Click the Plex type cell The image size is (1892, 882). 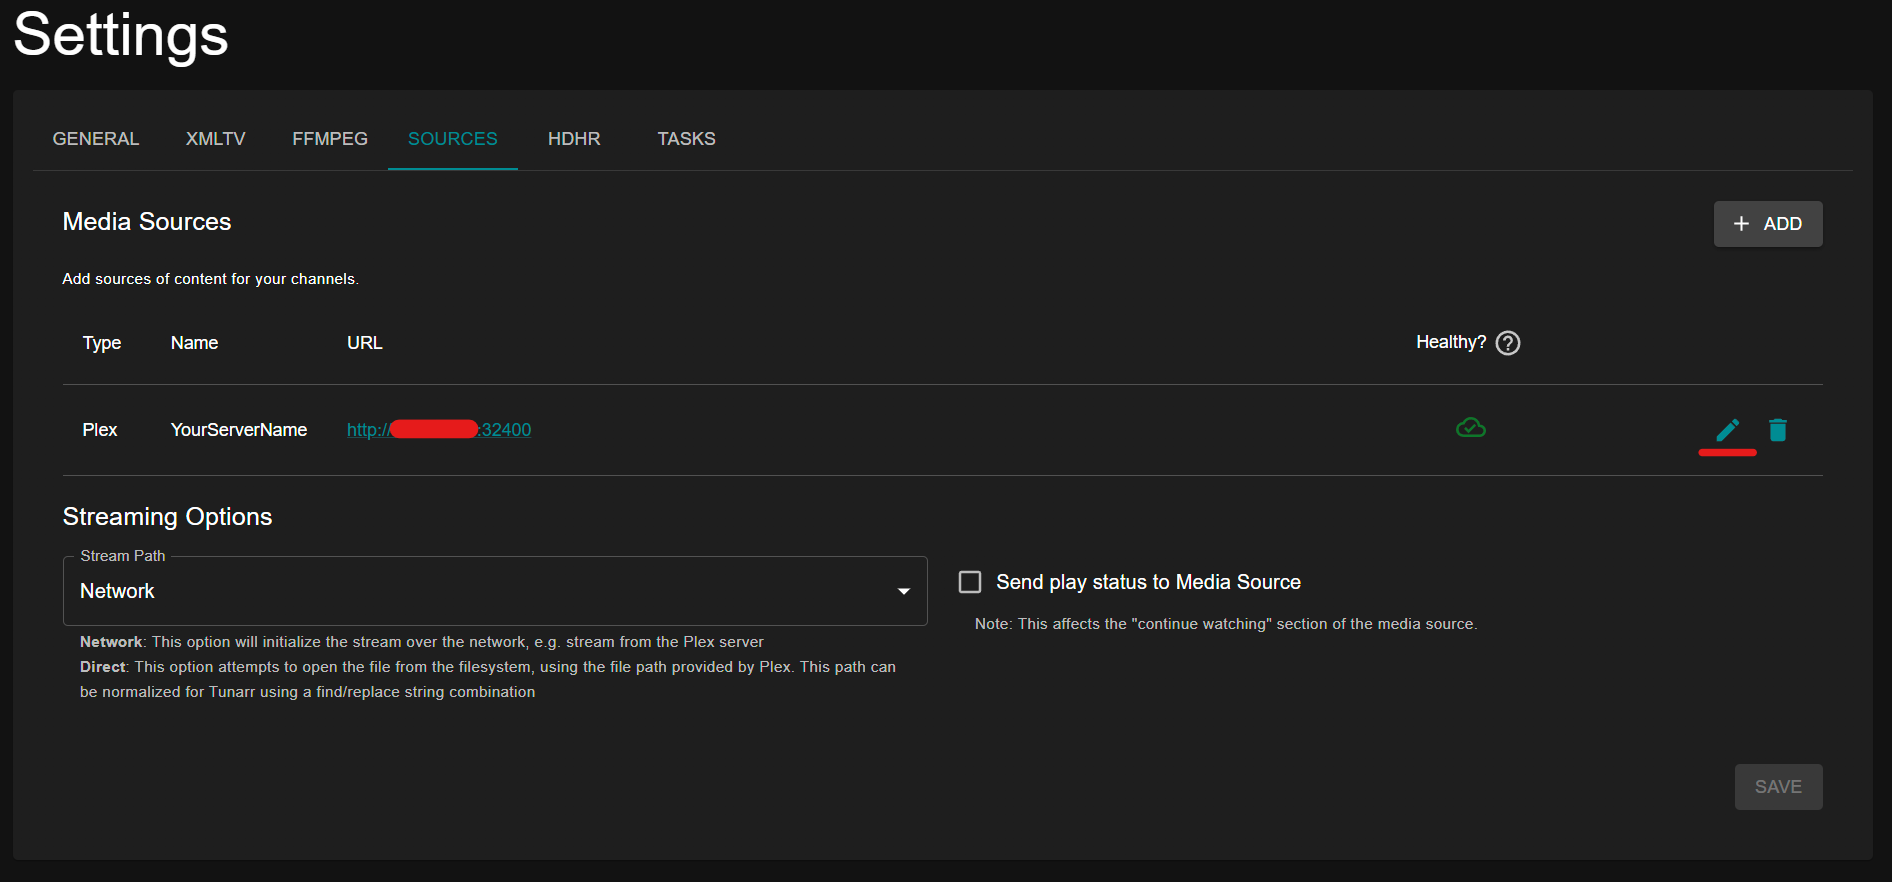[100, 430]
